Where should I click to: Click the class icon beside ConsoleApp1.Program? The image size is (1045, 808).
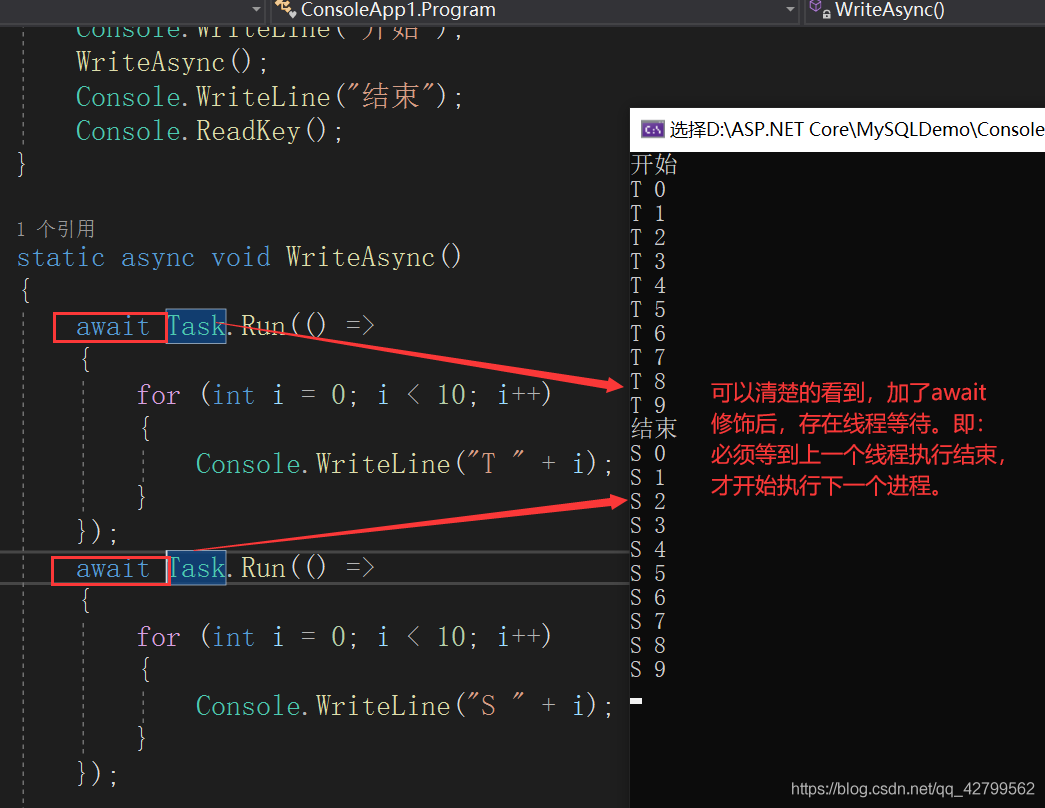coord(285,9)
